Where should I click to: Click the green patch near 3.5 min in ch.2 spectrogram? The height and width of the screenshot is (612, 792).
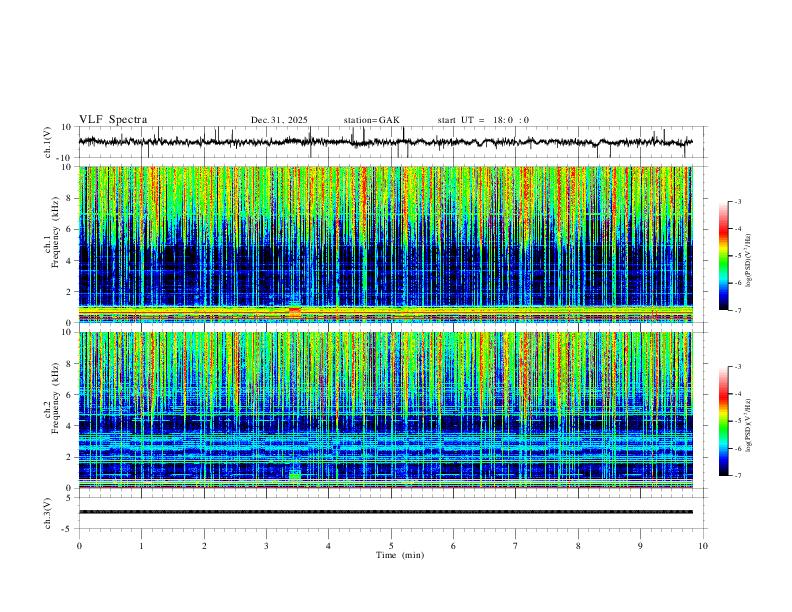295,475
